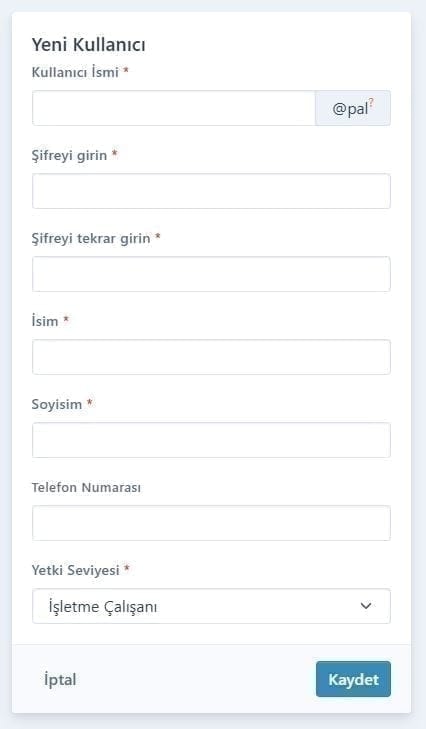This screenshot has width=426, height=729.
Task: Cancel with the İptal button
Action: (60, 679)
